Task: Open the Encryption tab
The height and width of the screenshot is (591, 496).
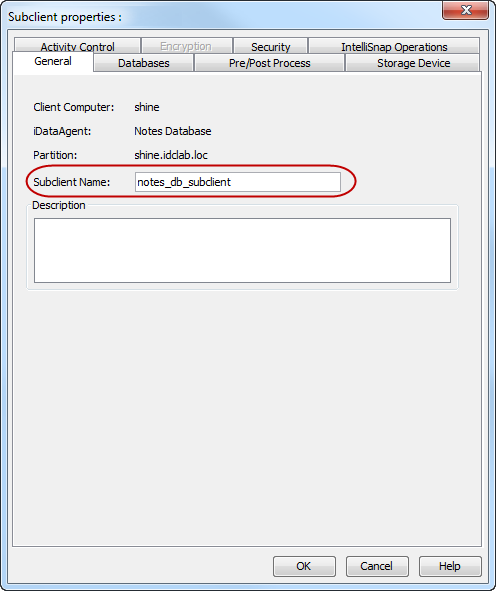Action: 187,46
